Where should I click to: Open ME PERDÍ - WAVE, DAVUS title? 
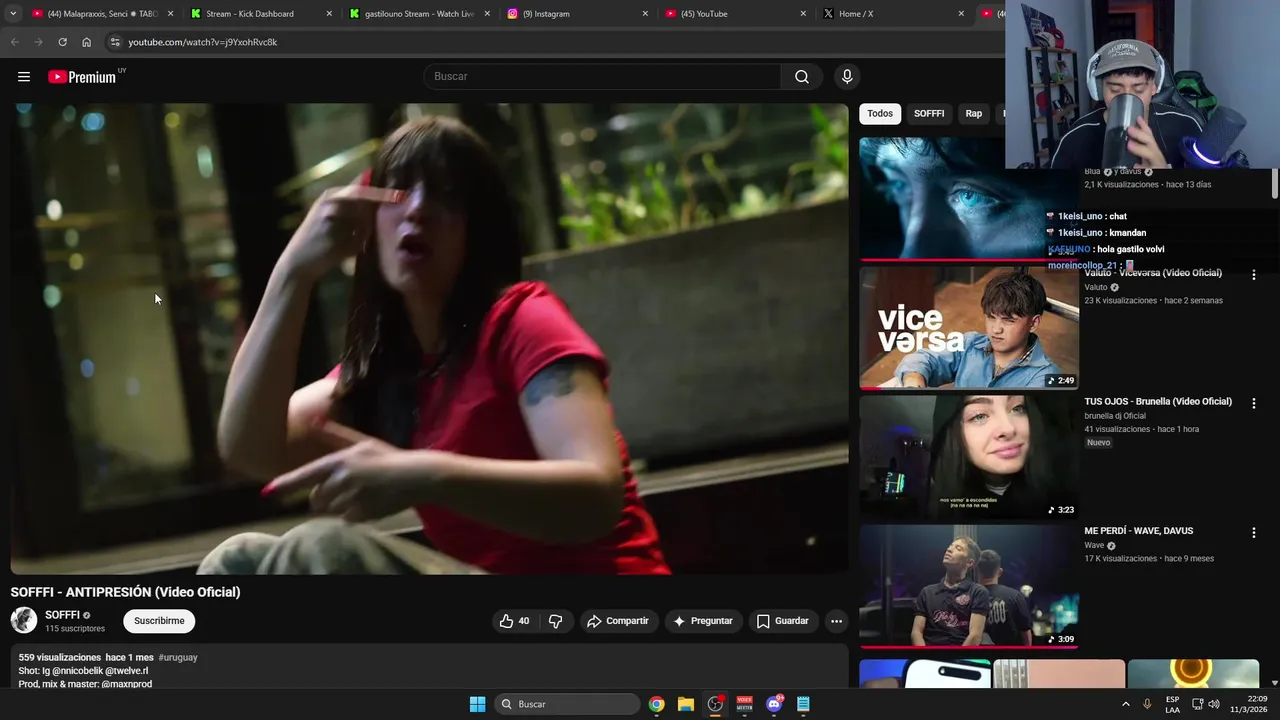pyautogui.click(x=1139, y=531)
